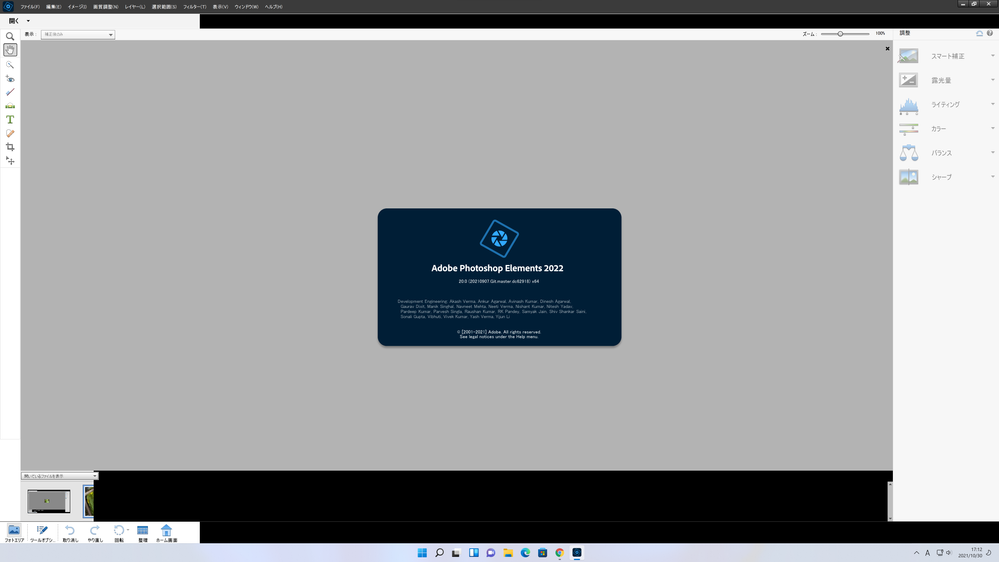Open the イメージ (Image) menu
Screen dimensions: 999x562
coord(77,6)
